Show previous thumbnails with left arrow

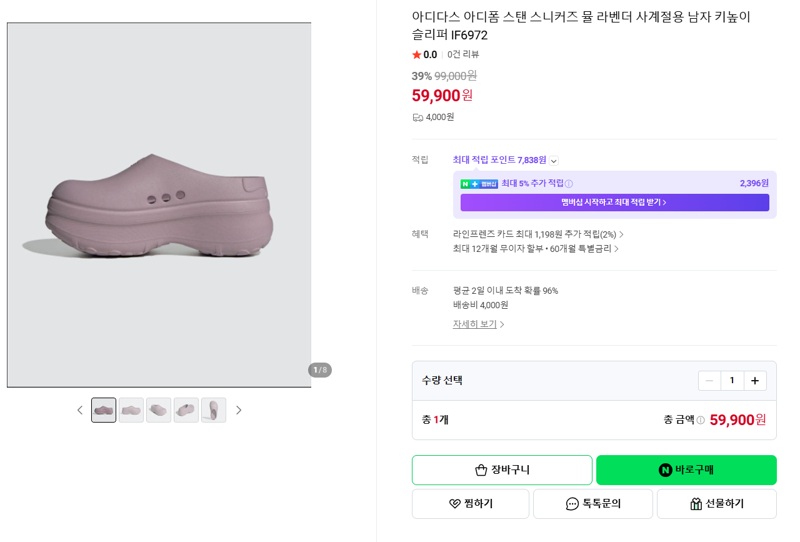tap(80, 410)
